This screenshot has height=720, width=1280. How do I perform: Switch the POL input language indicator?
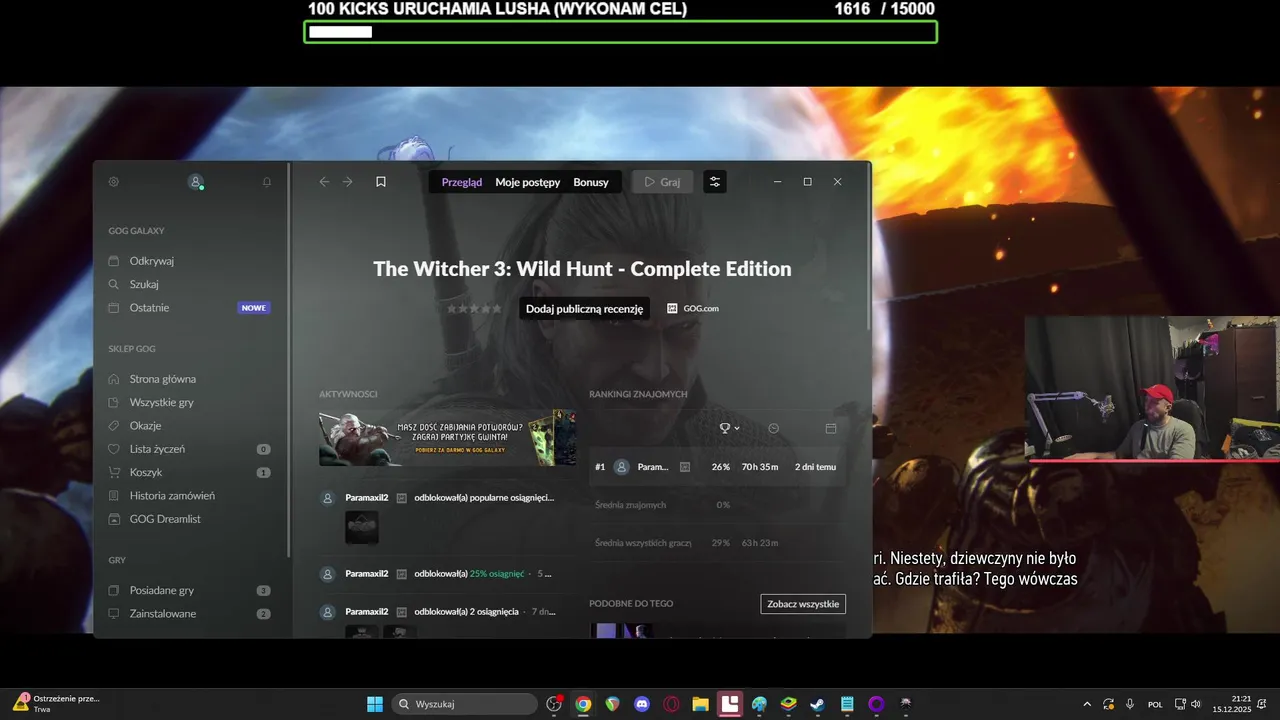(1155, 704)
